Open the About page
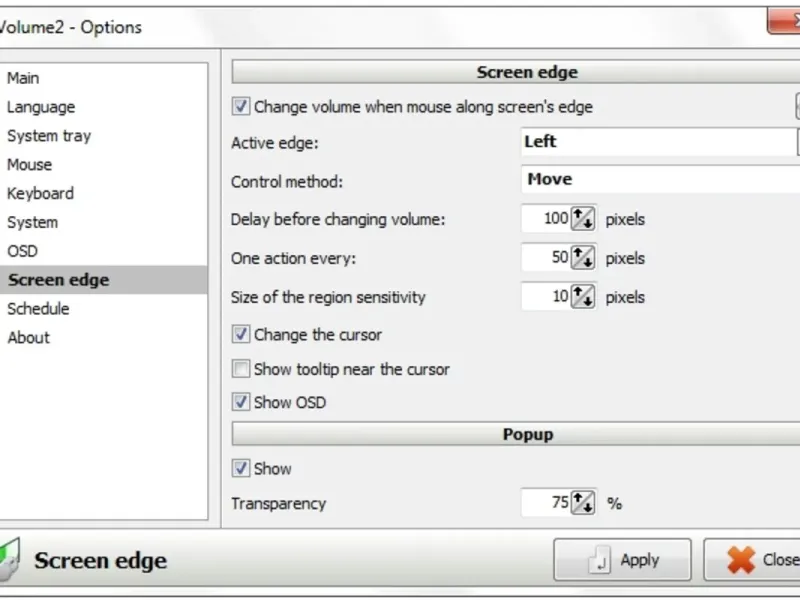This screenshot has width=800, height=600. [x=29, y=338]
